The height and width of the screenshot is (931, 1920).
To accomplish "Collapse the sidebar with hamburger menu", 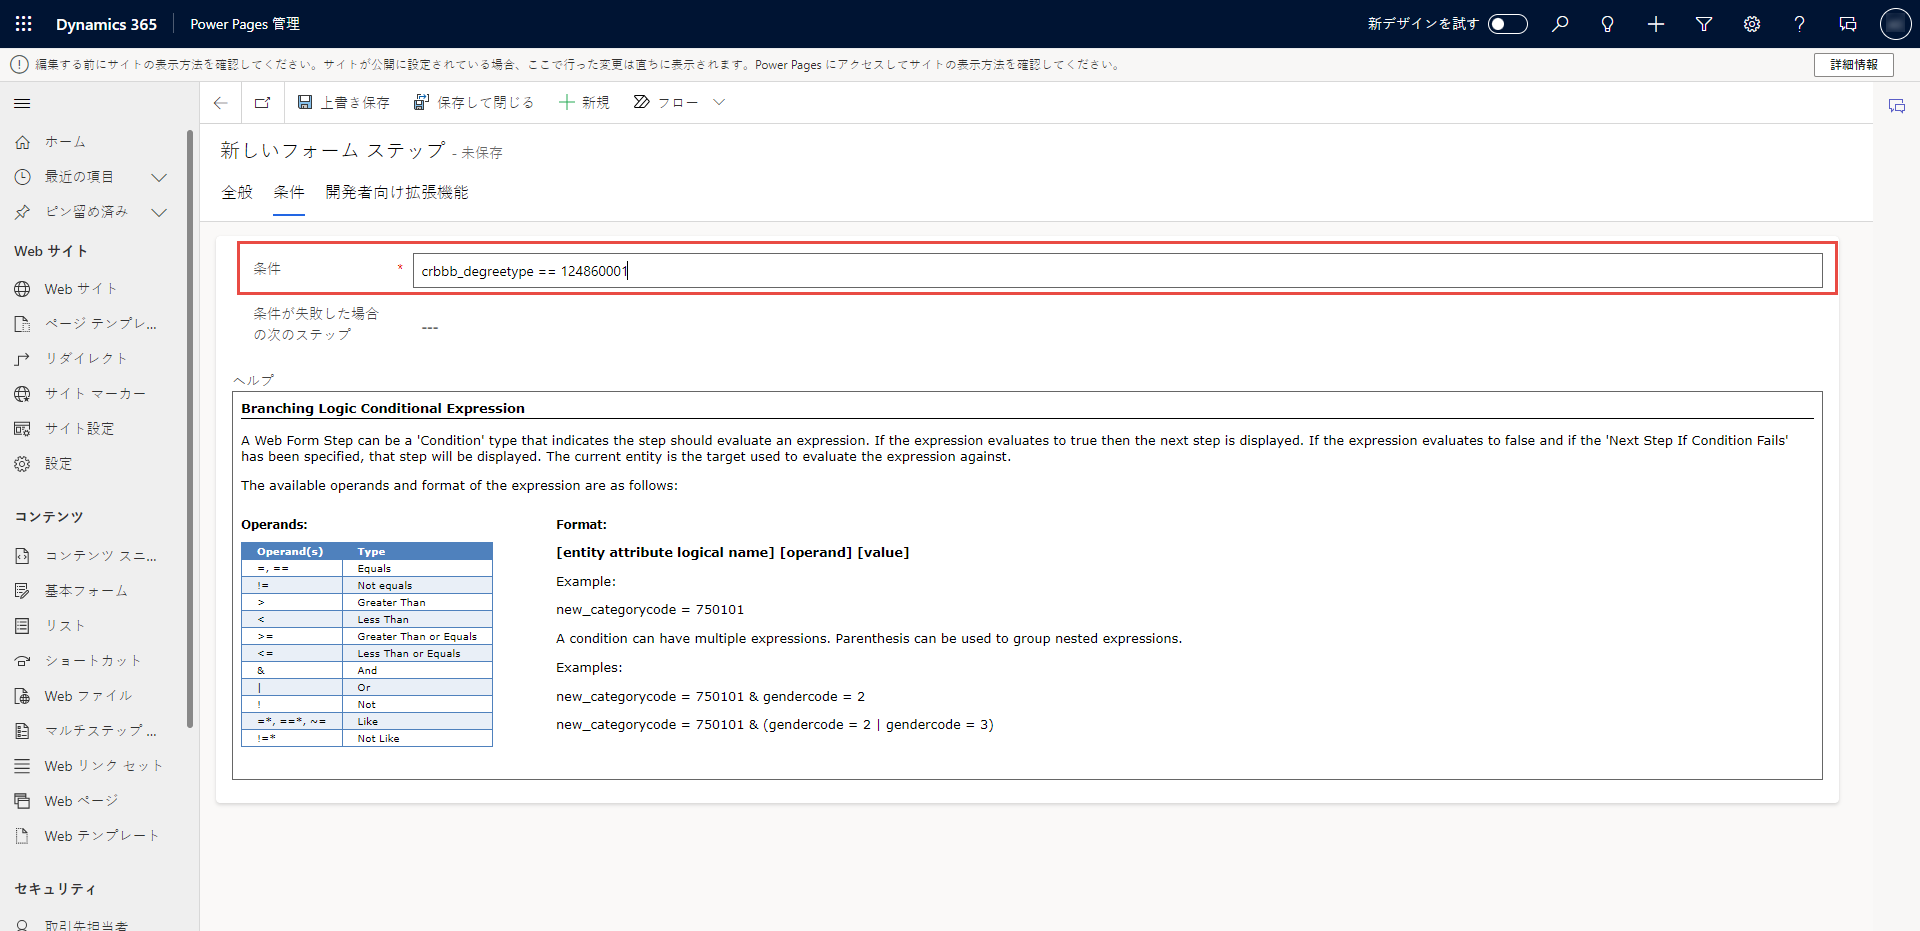I will pyautogui.click(x=22, y=104).
